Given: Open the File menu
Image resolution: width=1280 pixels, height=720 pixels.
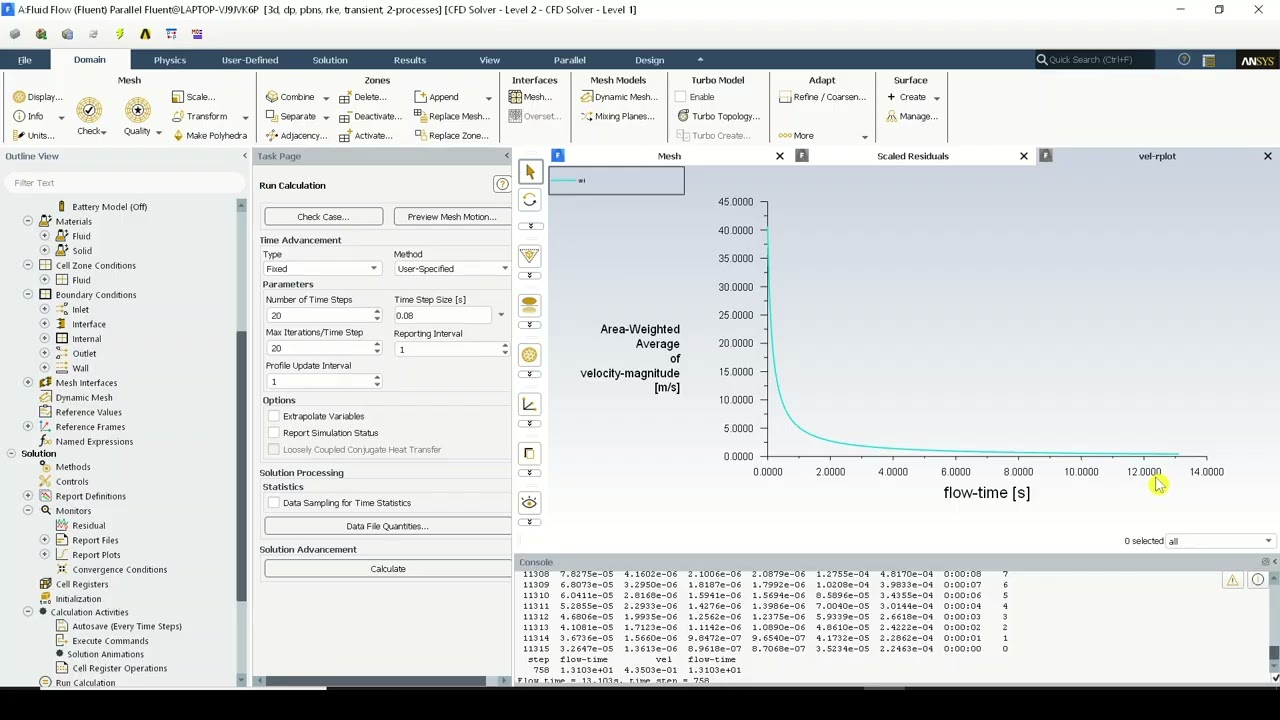Looking at the screenshot, I should click(x=24, y=60).
